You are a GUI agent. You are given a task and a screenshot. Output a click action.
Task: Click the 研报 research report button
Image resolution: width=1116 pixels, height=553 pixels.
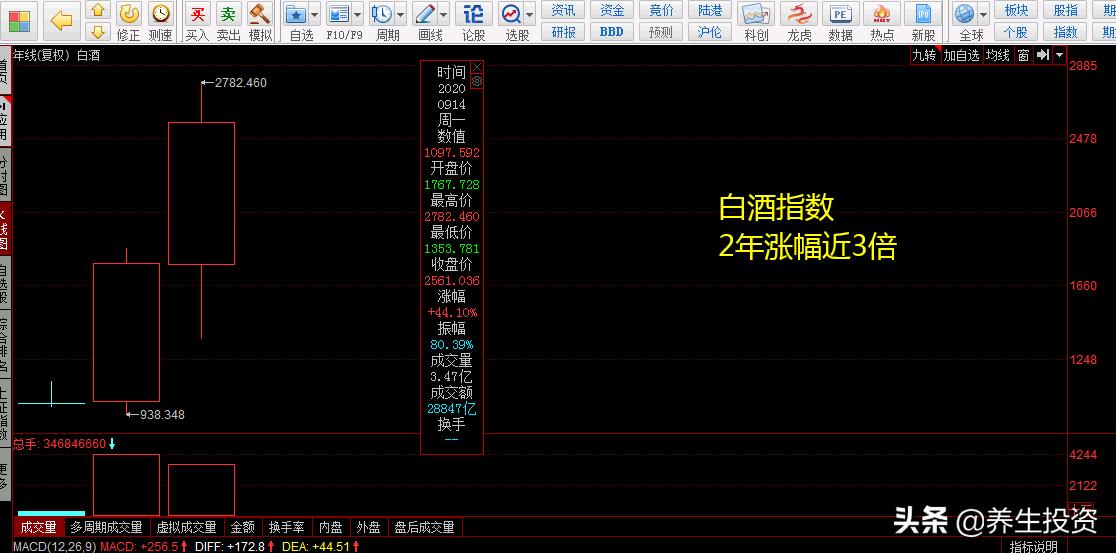[563, 32]
